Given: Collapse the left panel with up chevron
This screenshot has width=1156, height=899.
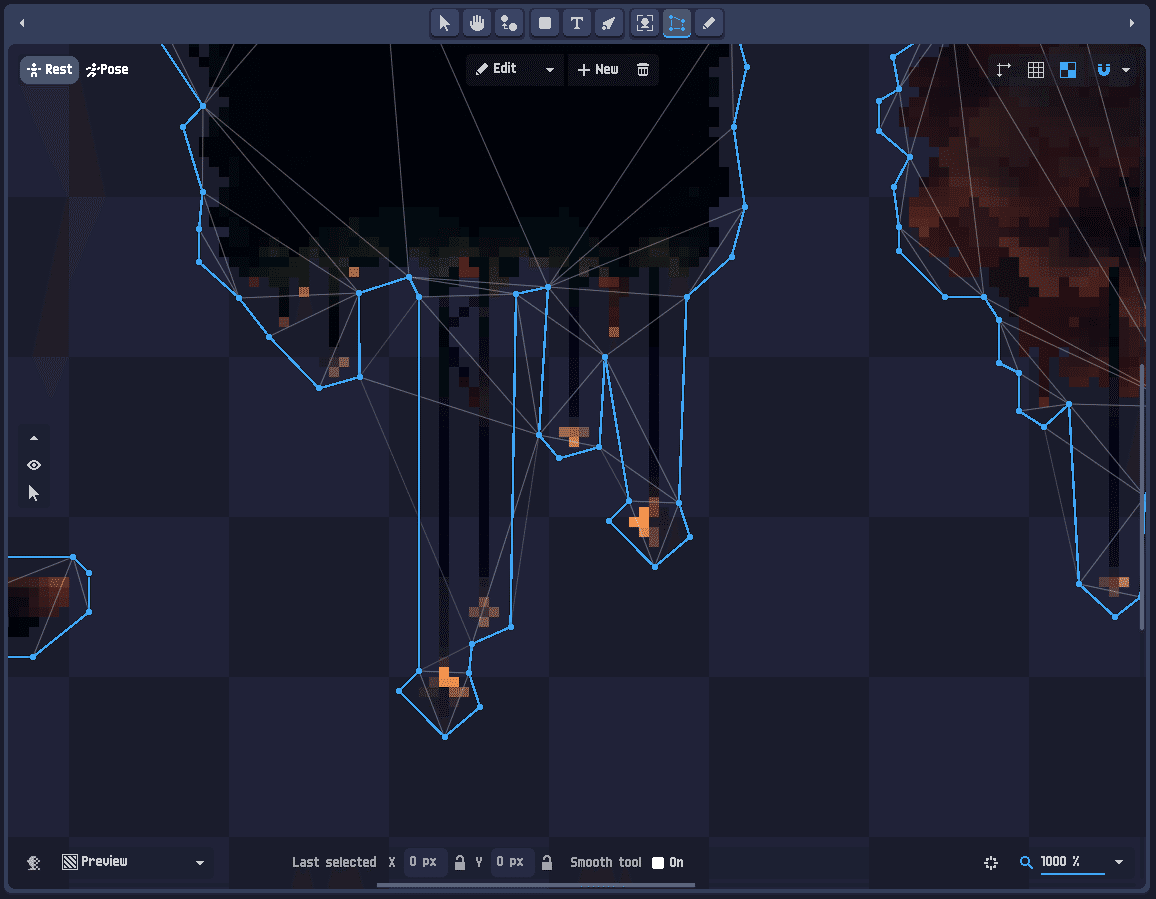Looking at the screenshot, I should pos(34,438).
